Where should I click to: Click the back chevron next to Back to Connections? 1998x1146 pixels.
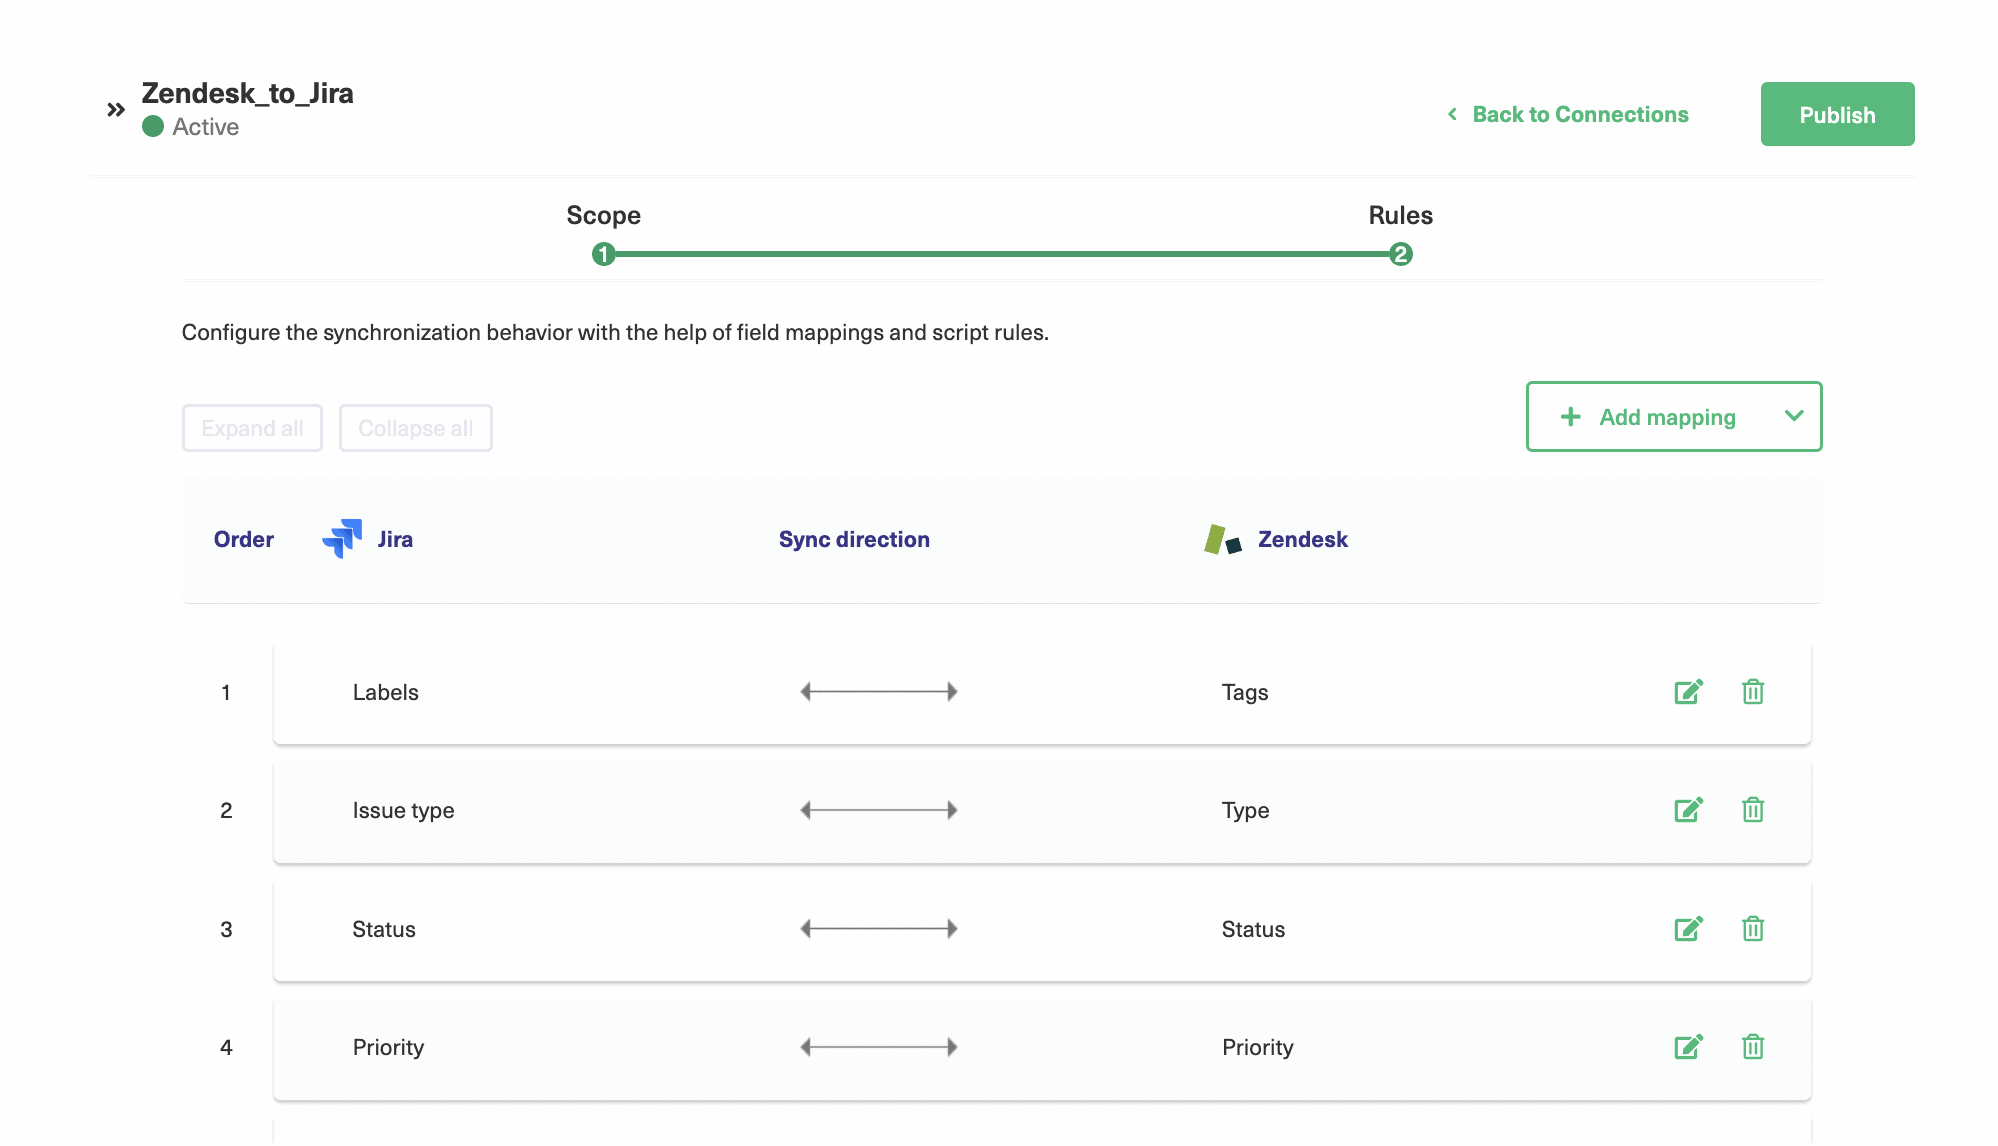point(1452,115)
